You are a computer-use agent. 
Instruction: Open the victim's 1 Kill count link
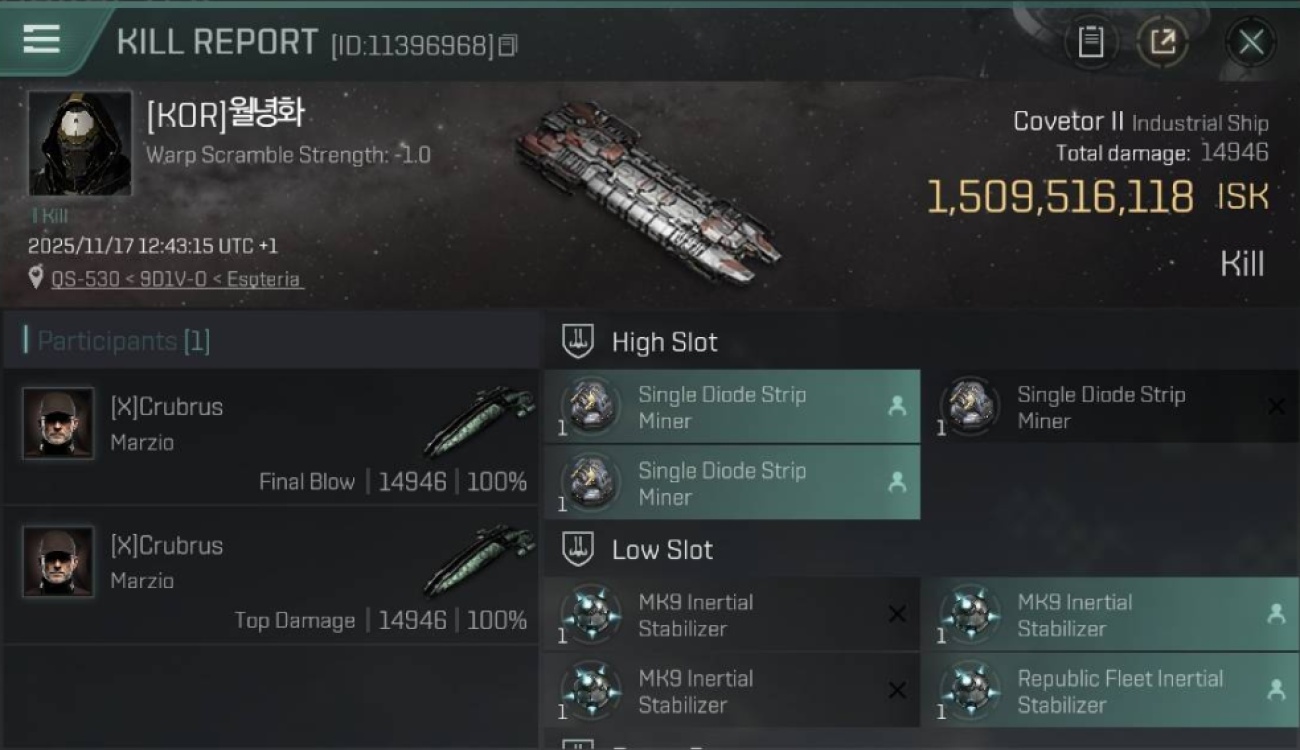tap(50, 215)
